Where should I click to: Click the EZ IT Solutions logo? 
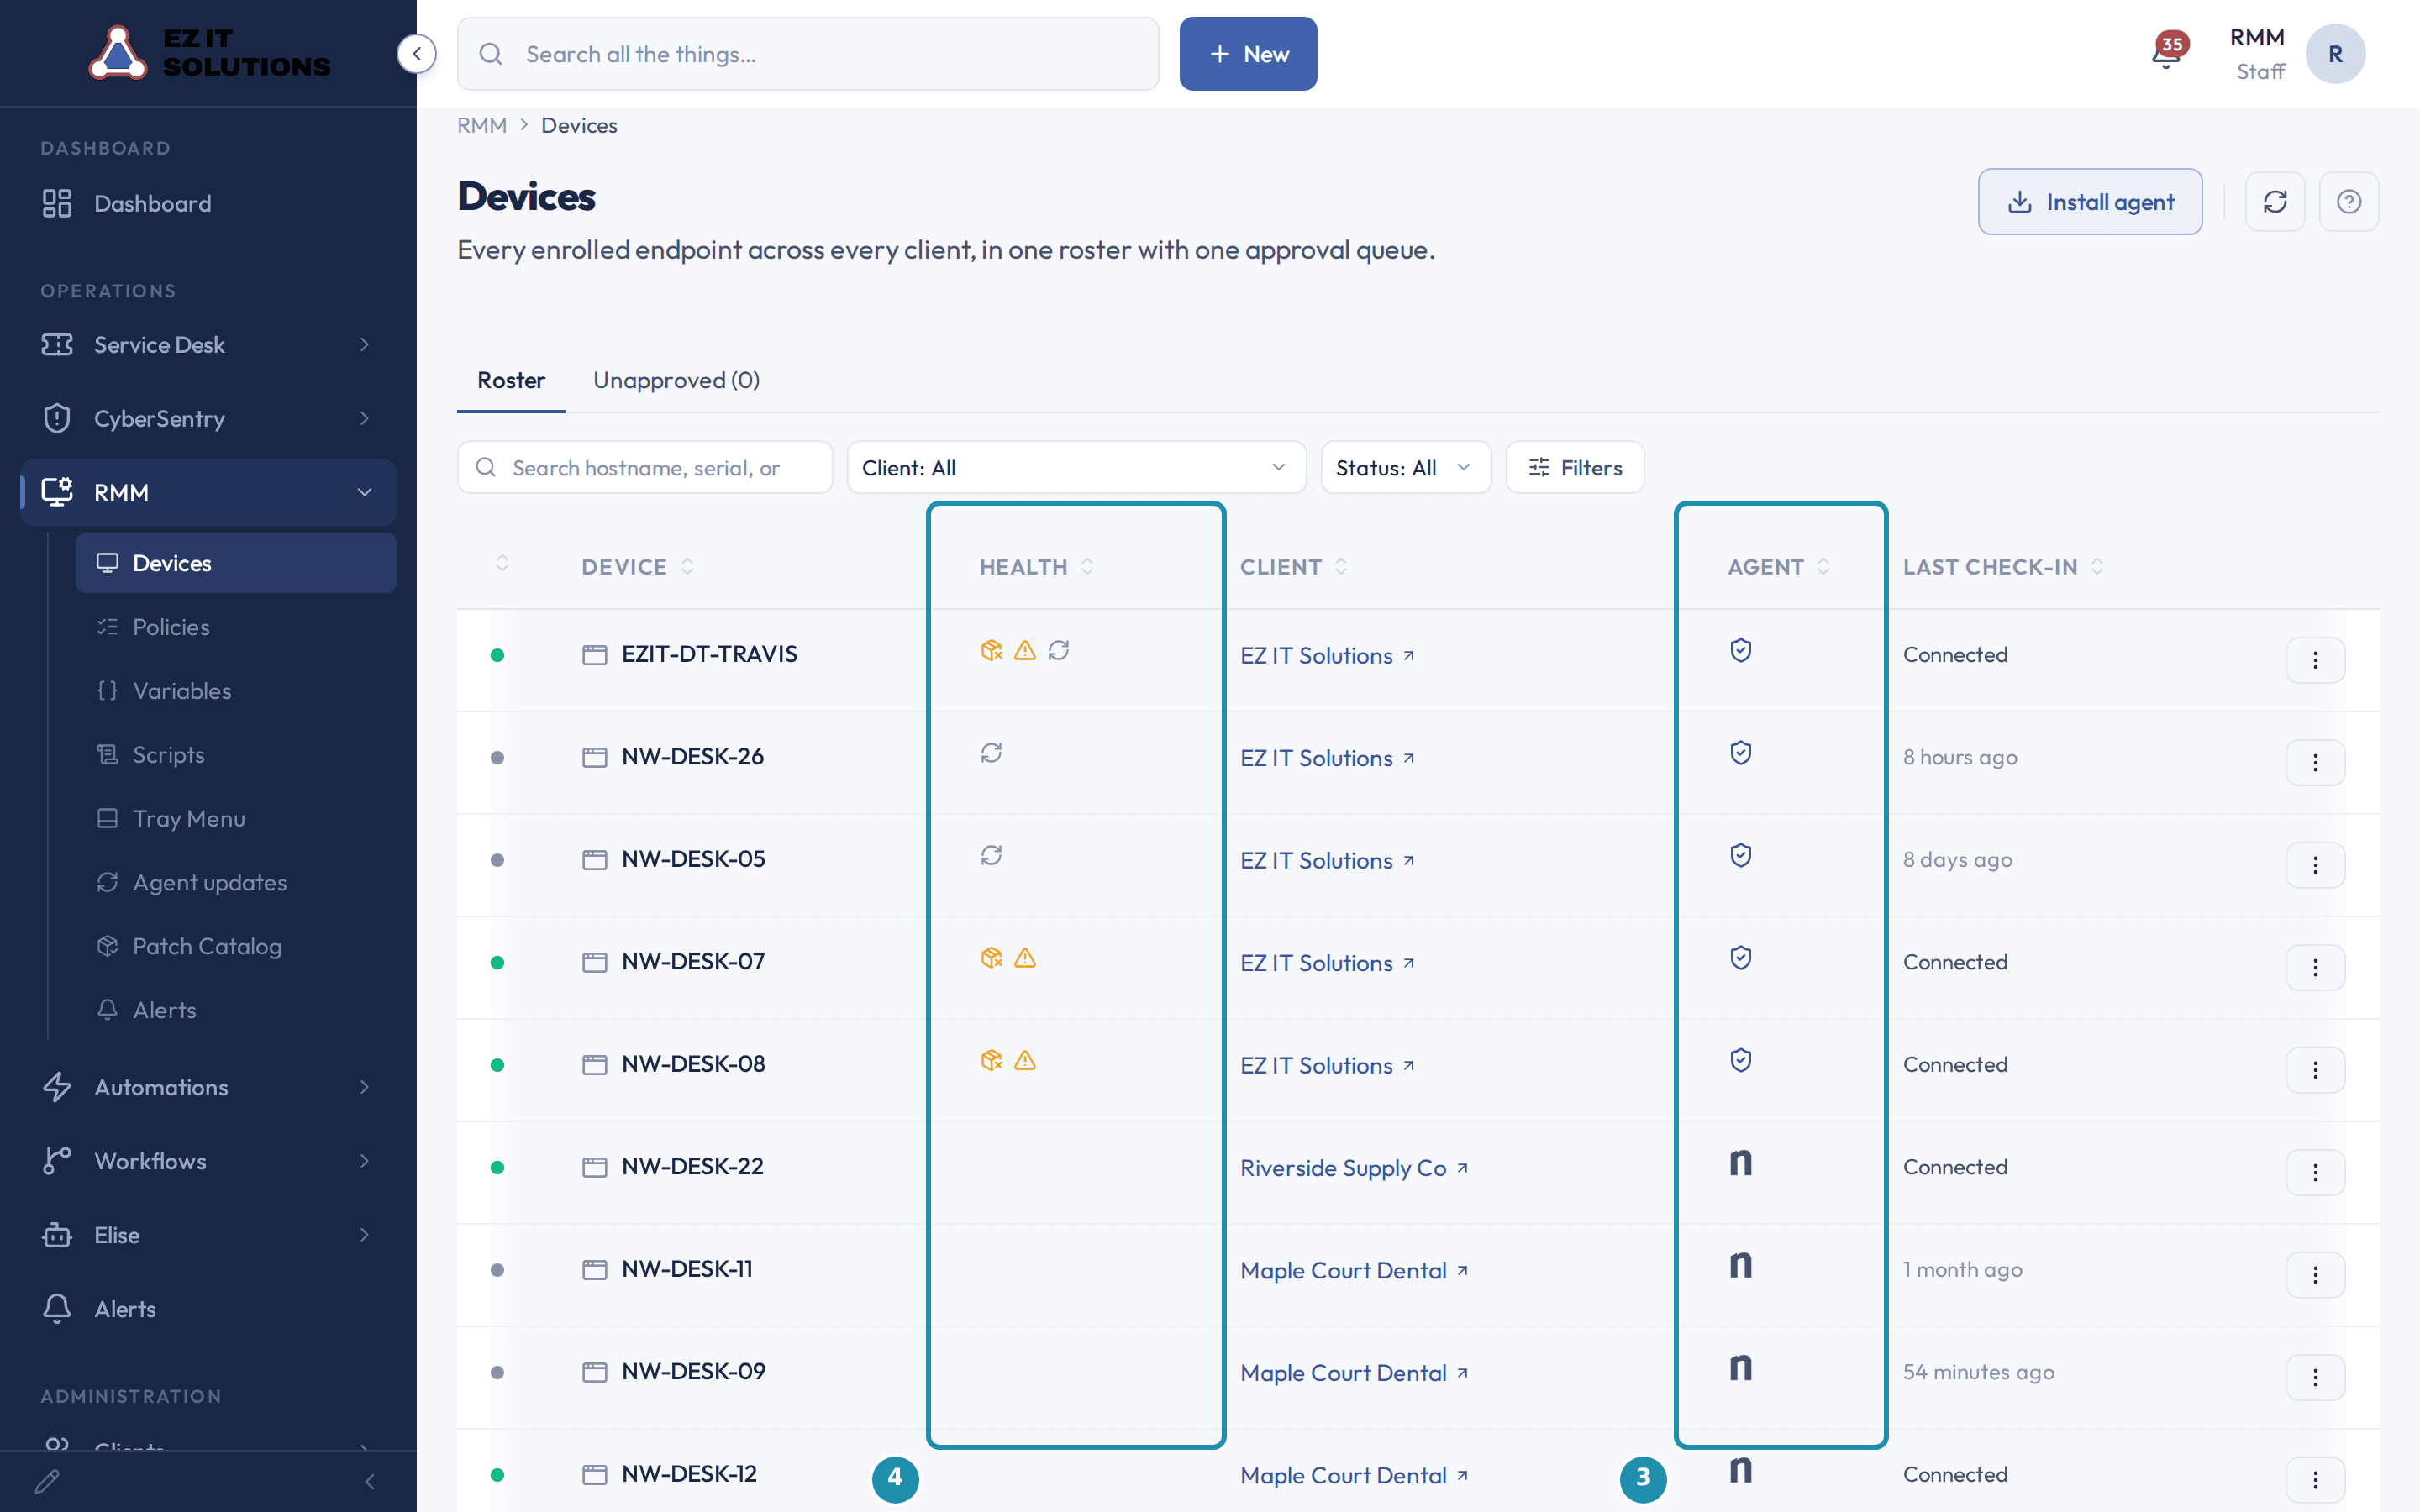[210, 53]
